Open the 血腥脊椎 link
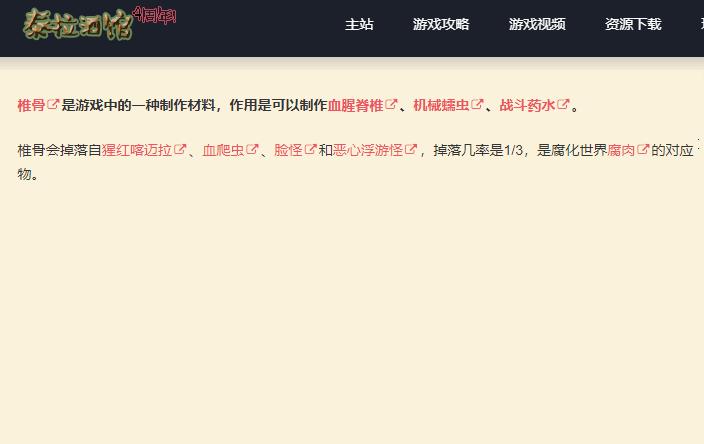 355,106
